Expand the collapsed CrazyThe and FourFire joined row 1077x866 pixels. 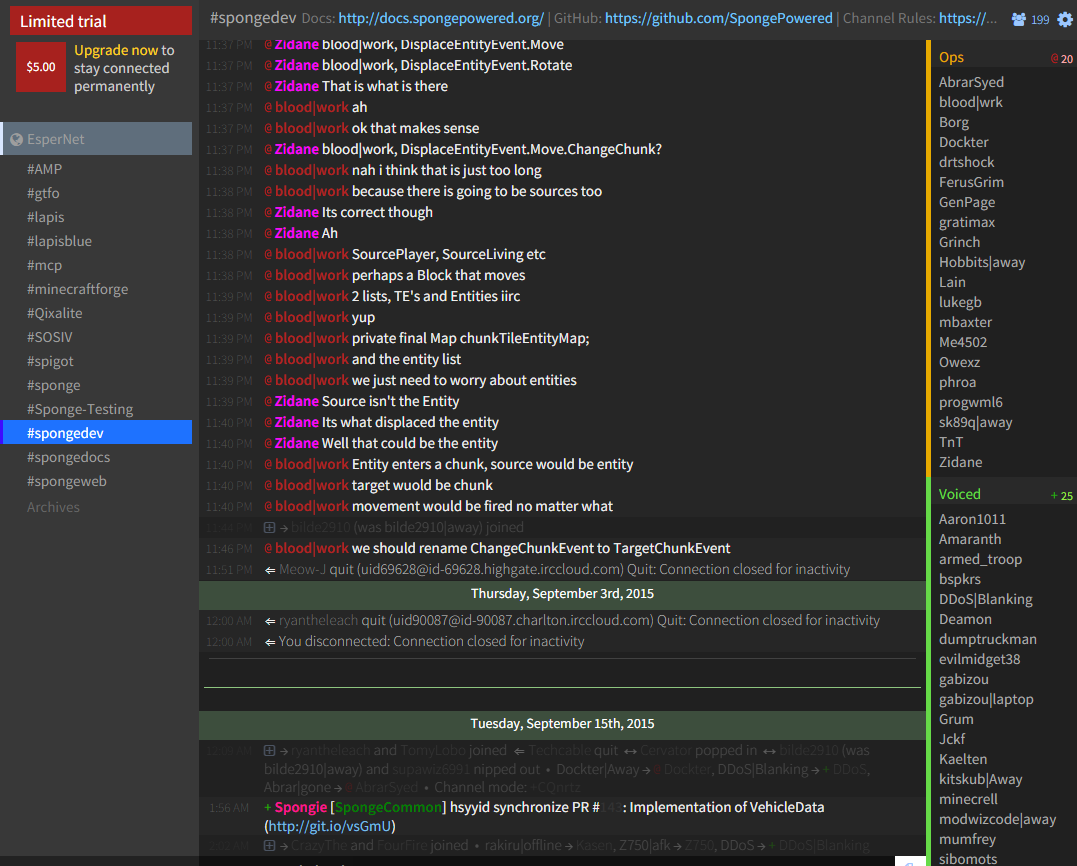coord(269,845)
